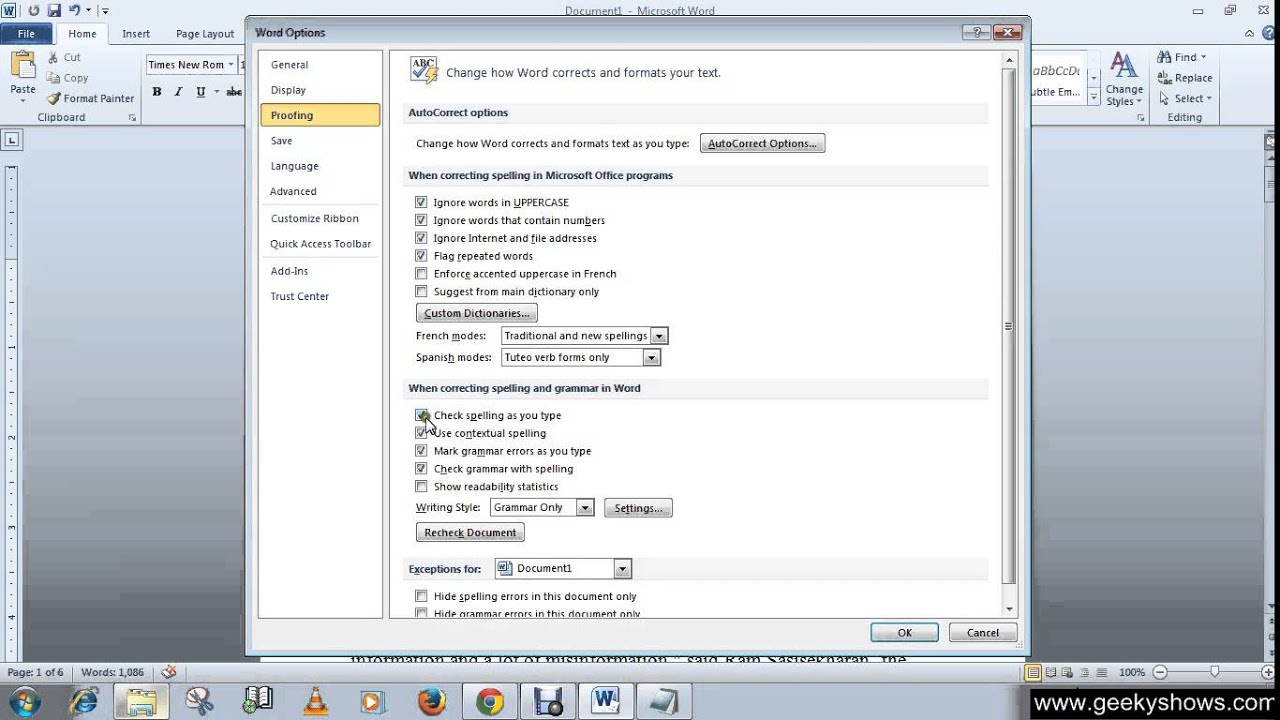
Task: Enable Suggest from main dictionary only
Action: point(421,292)
